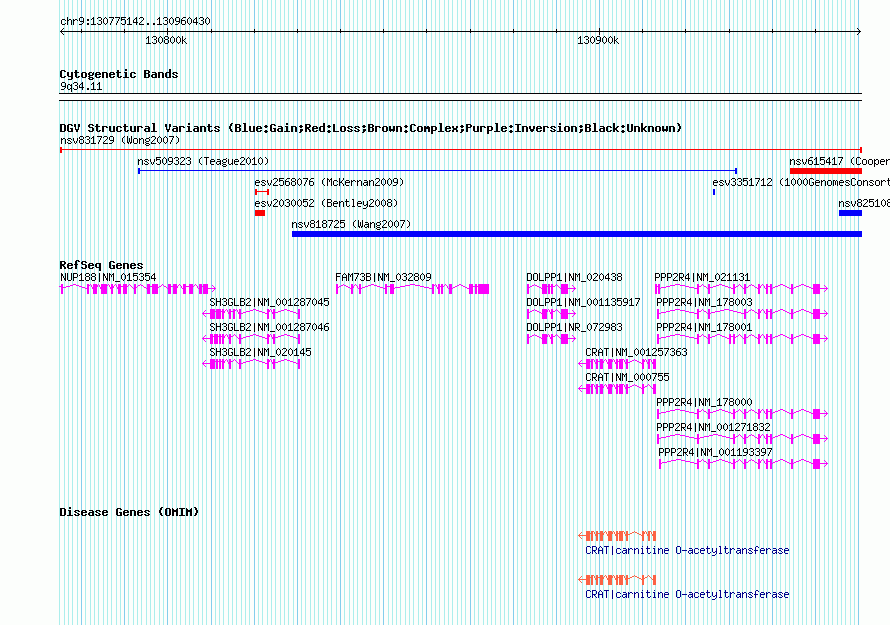Select the red nsv831729 loss variant line
The width and height of the screenshot is (890, 625).
click(461, 150)
